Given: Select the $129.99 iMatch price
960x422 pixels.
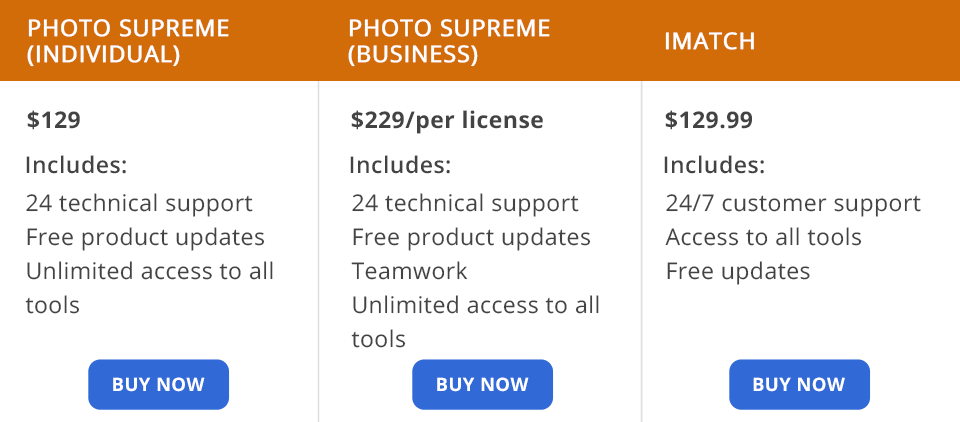Looking at the screenshot, I should pos(709,121).
